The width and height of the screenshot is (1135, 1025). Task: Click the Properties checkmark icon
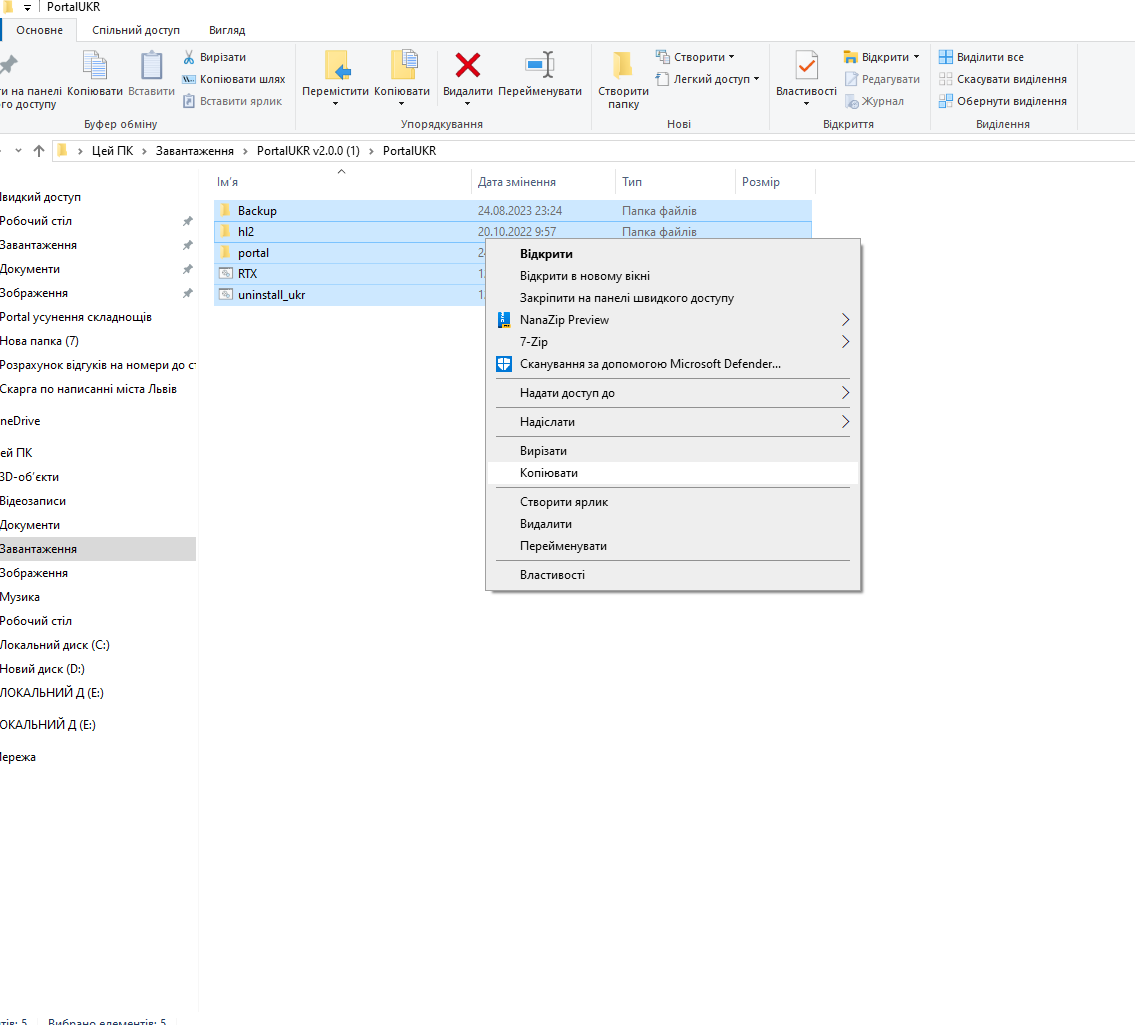coord(806,65)
